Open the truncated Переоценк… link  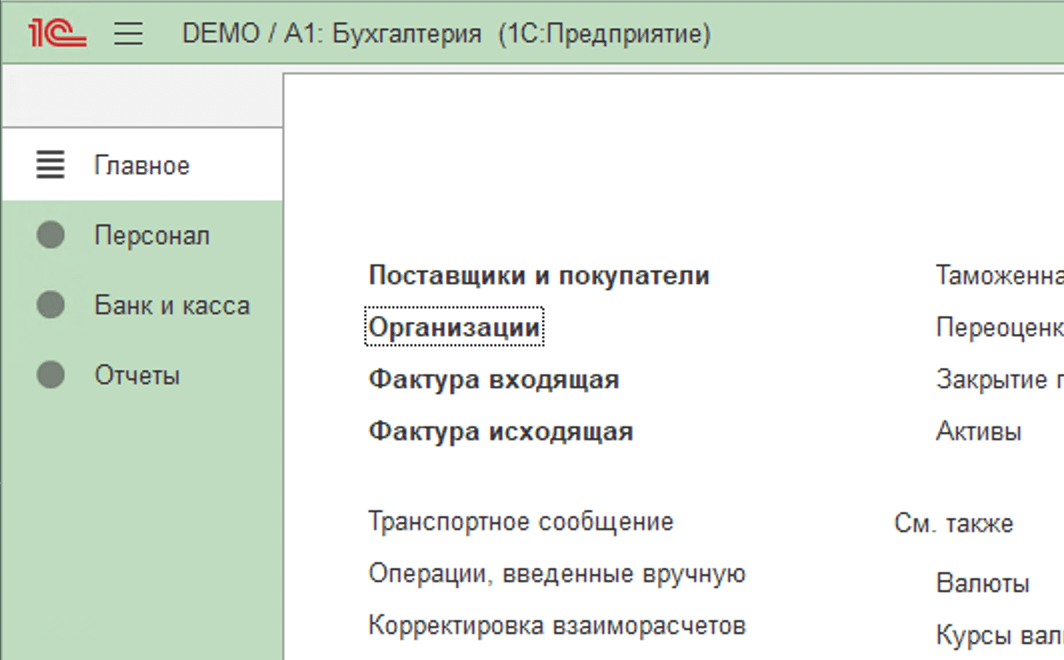pos(998,327)
